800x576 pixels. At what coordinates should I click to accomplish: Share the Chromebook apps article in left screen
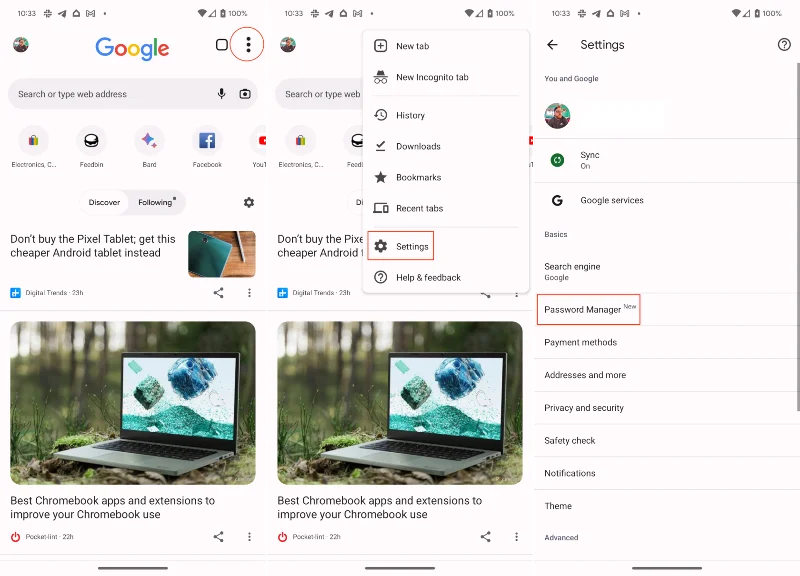click(218, 537)
